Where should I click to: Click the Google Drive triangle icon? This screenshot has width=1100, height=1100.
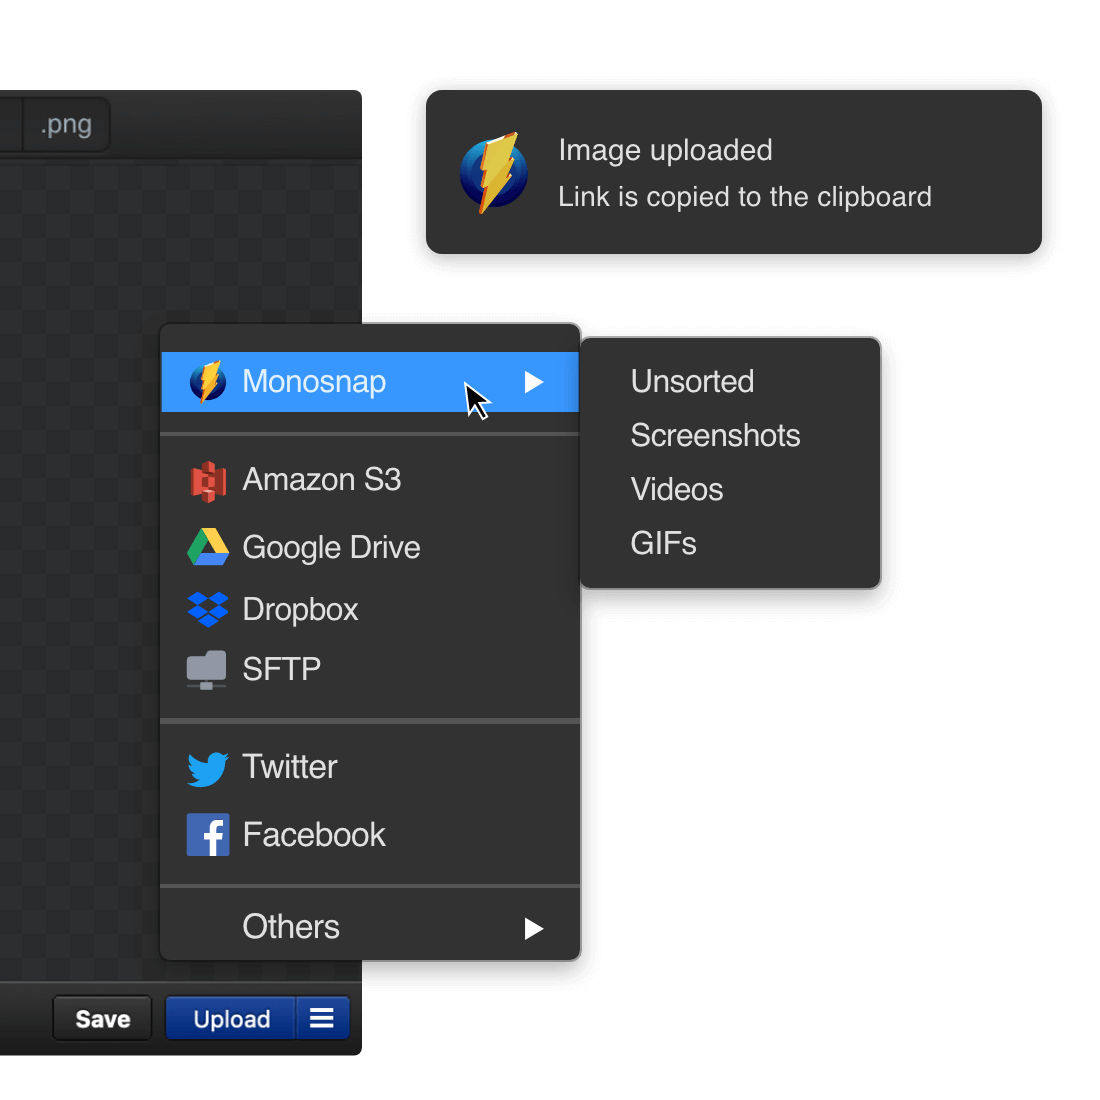pyautogui.click(x=208, y=547)
